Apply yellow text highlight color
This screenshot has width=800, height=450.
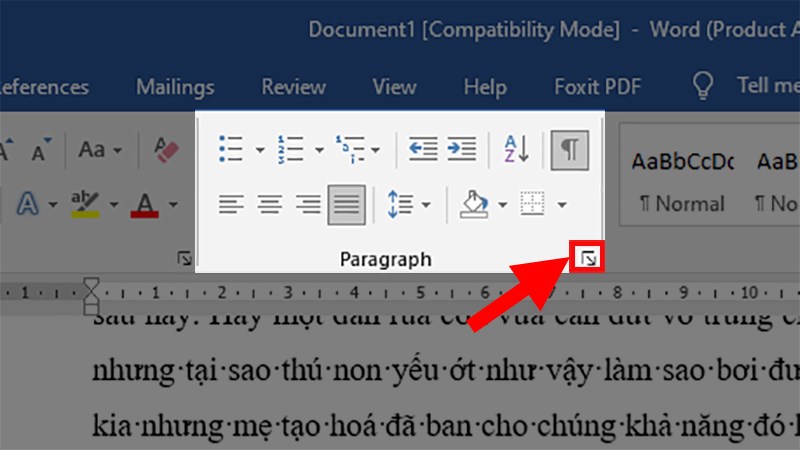tap(85, 204)
